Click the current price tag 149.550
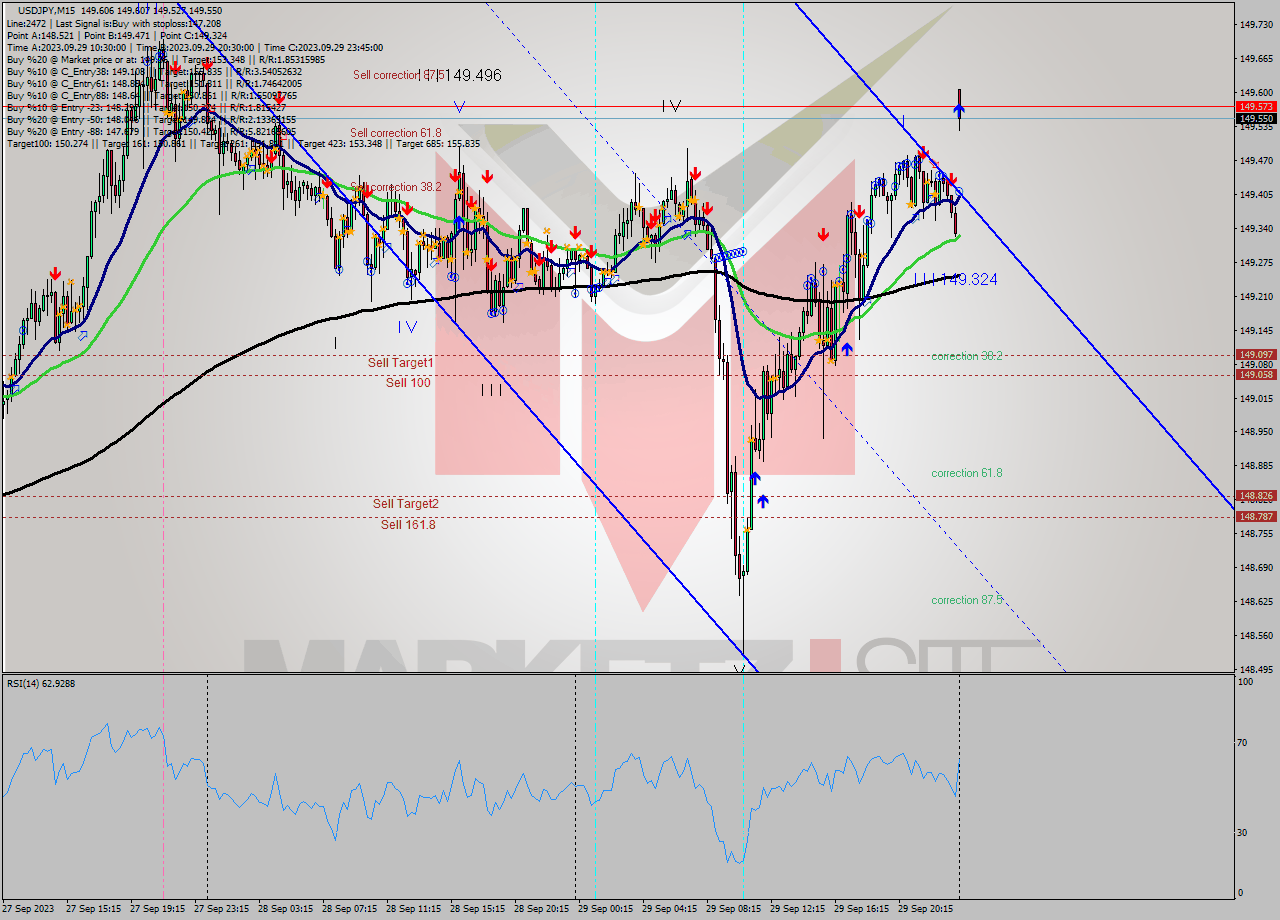Image resolution: width=1280 pixels, height=920 pixels. coord(1256,118)
